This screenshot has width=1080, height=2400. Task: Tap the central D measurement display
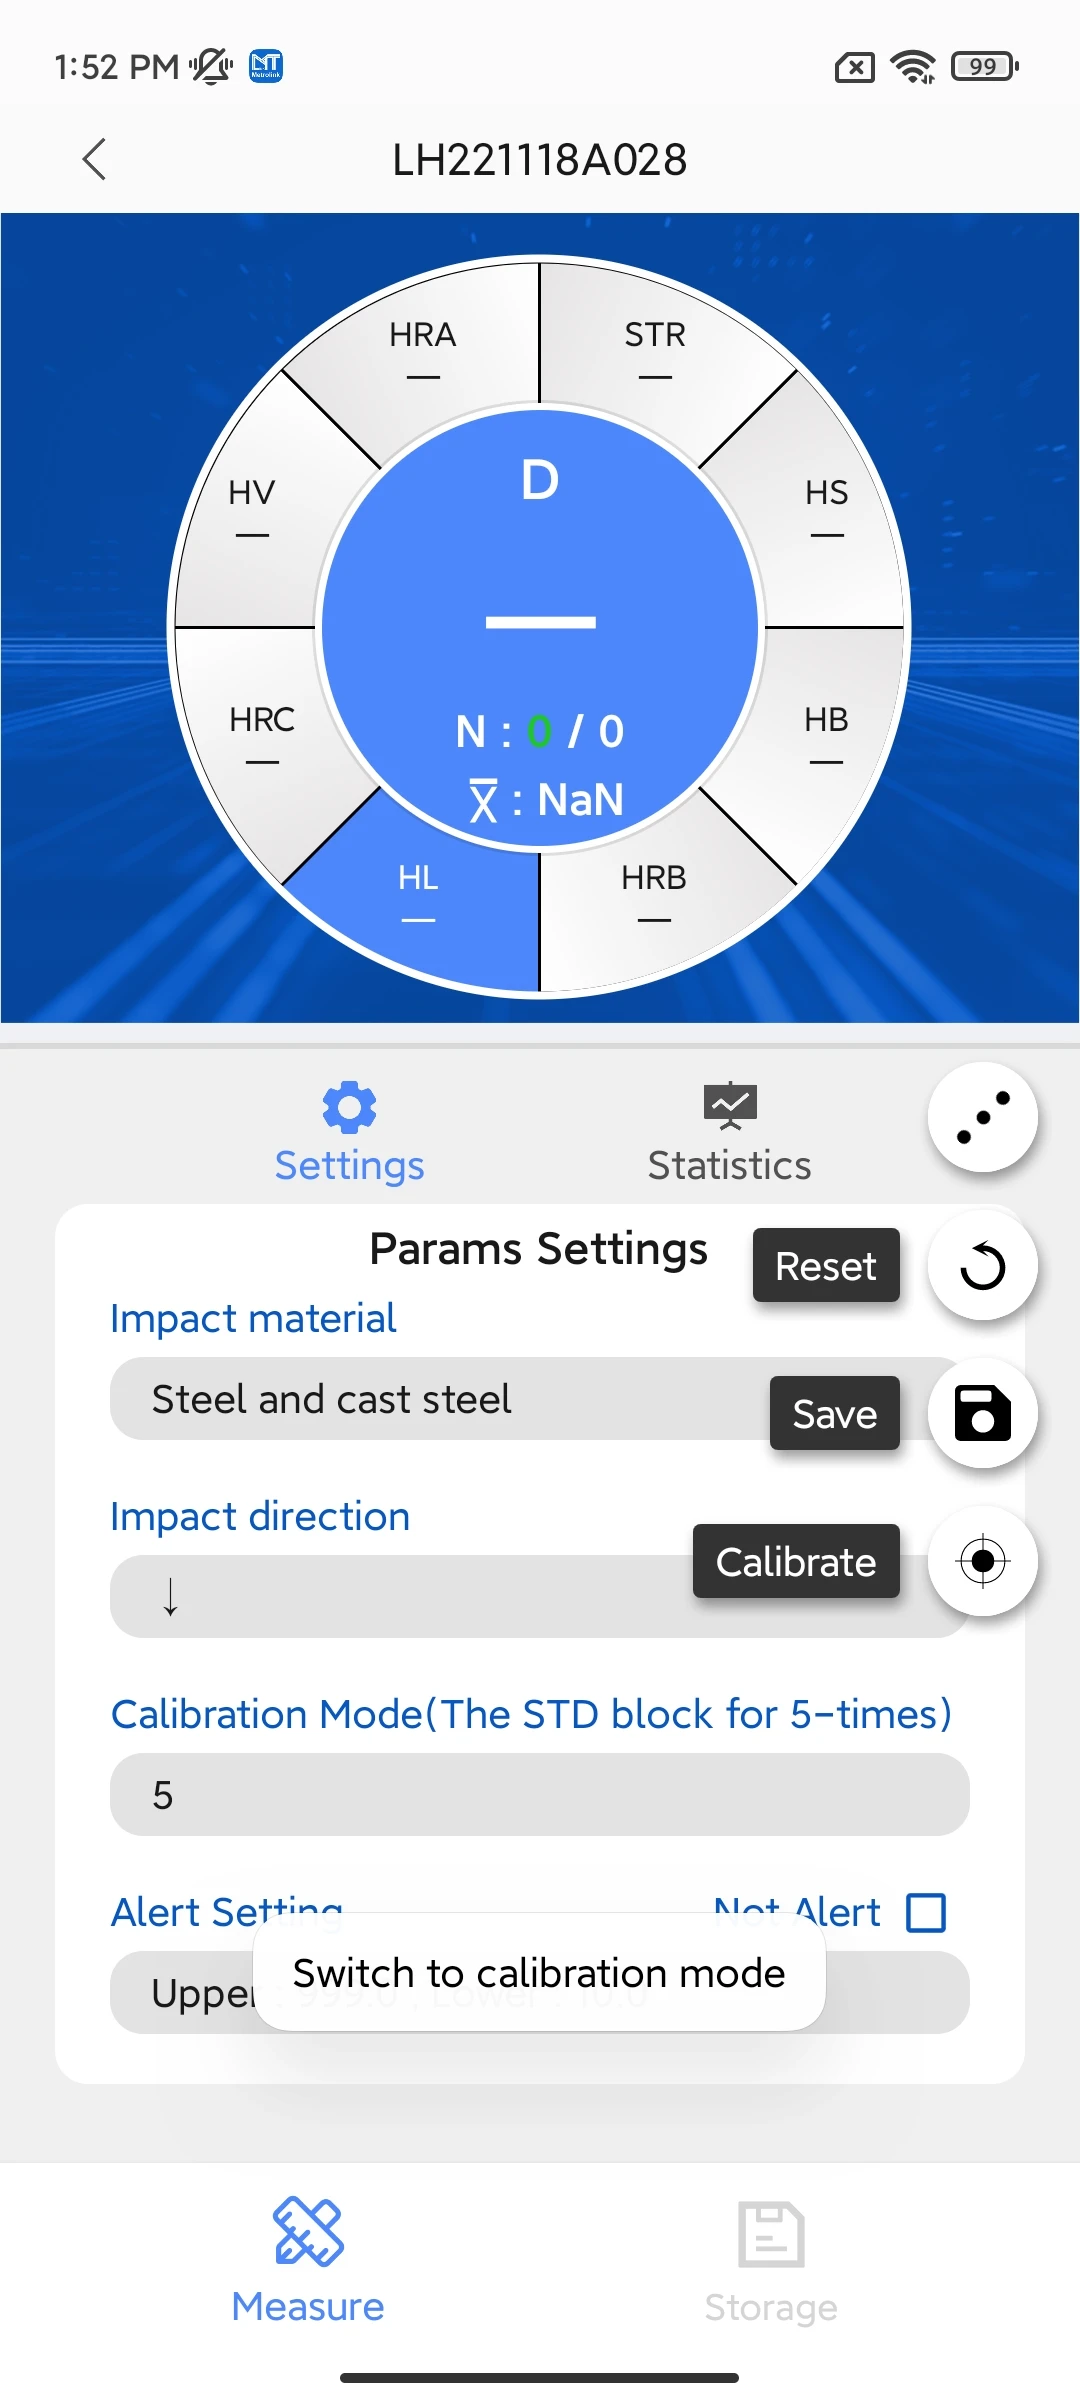click(540, 628)
